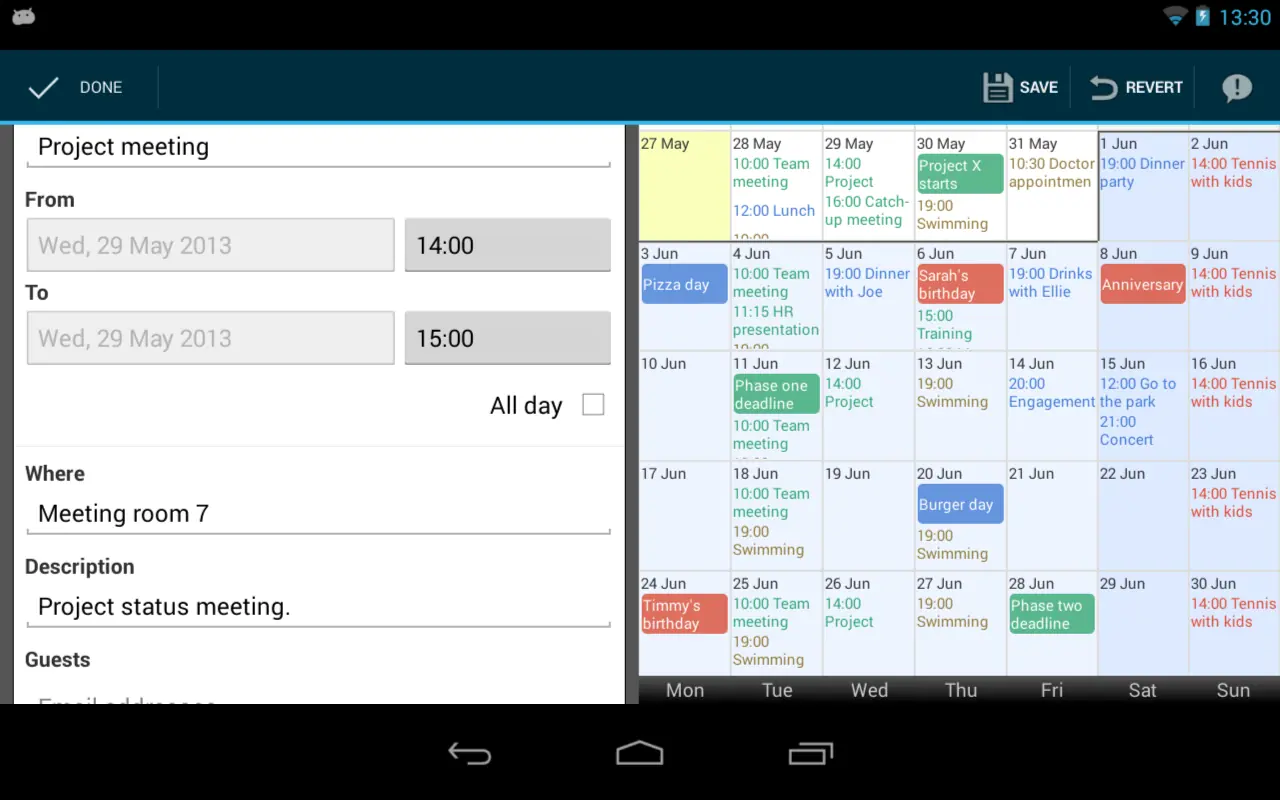
Task: Tap the Sun weekday header
Action: 1233,690
